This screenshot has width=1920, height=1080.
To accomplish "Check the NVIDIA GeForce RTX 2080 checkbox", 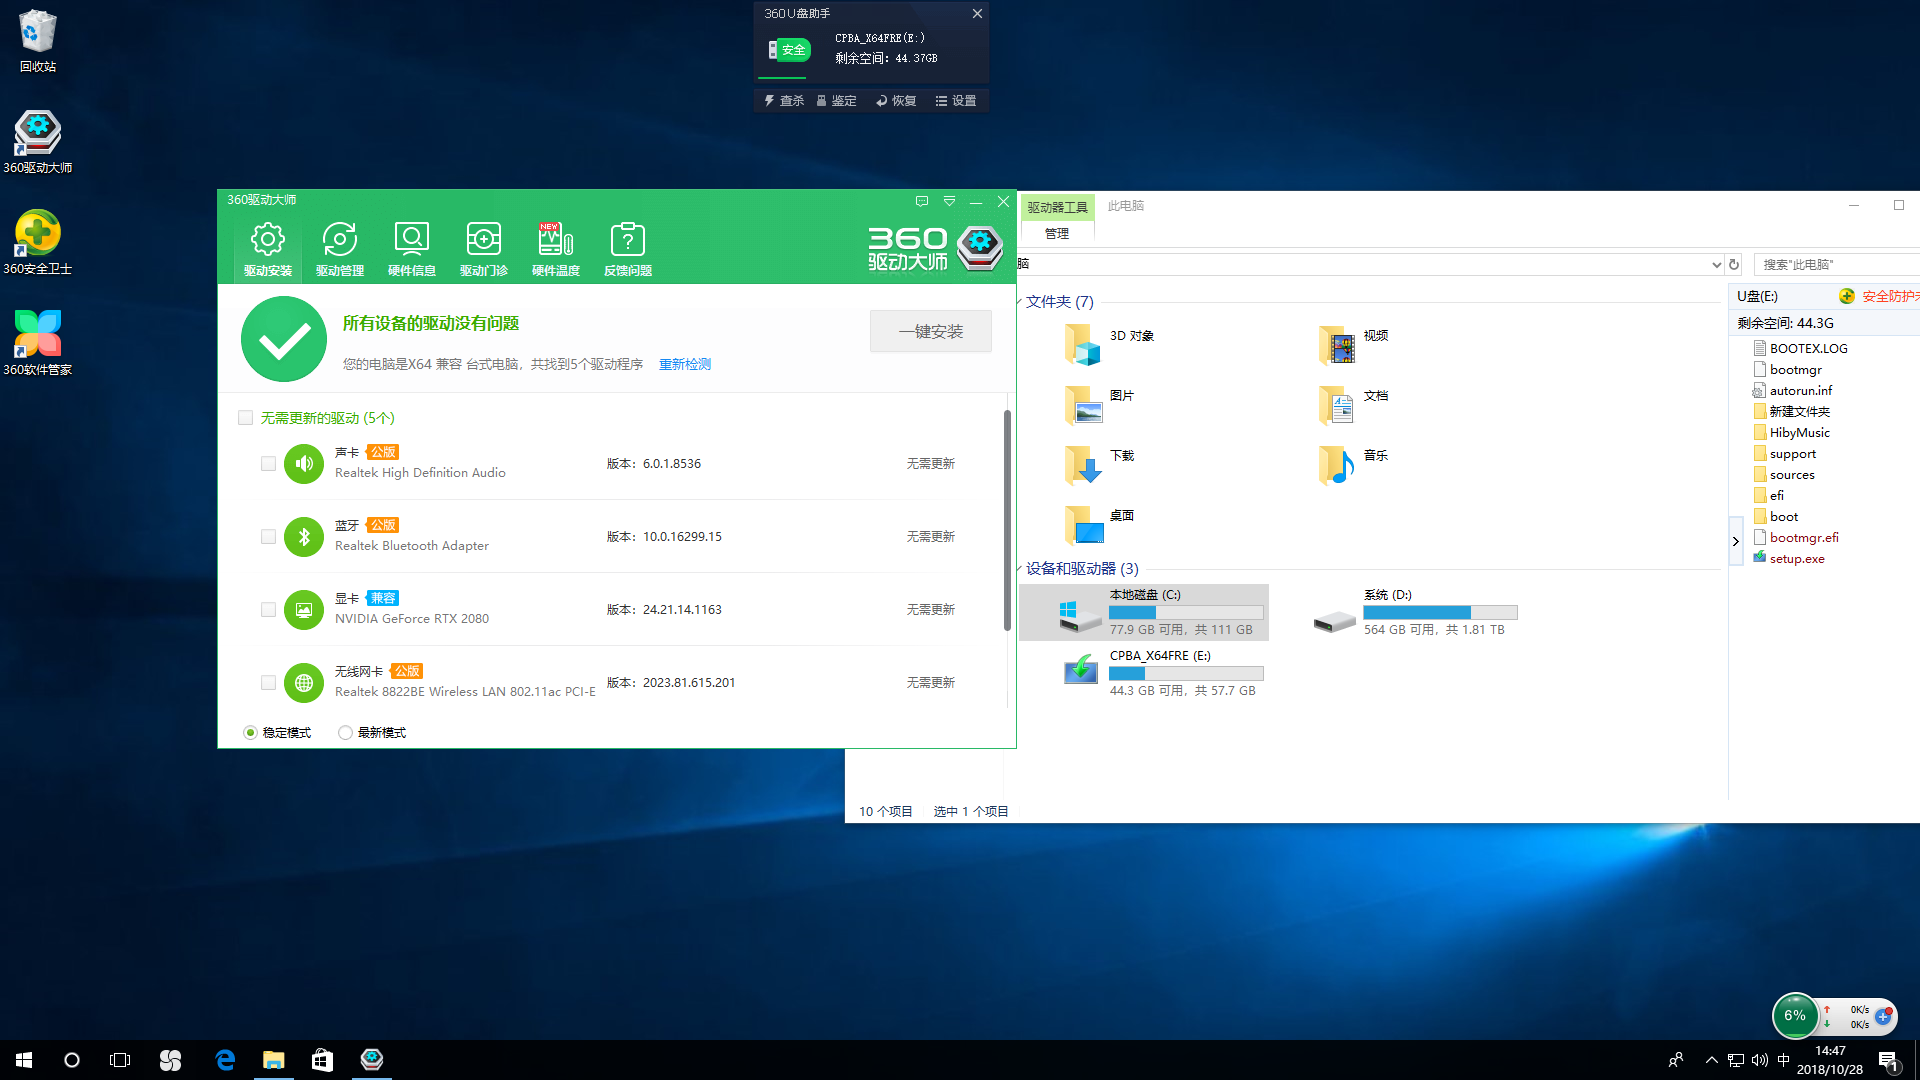I will click(268, 610).
